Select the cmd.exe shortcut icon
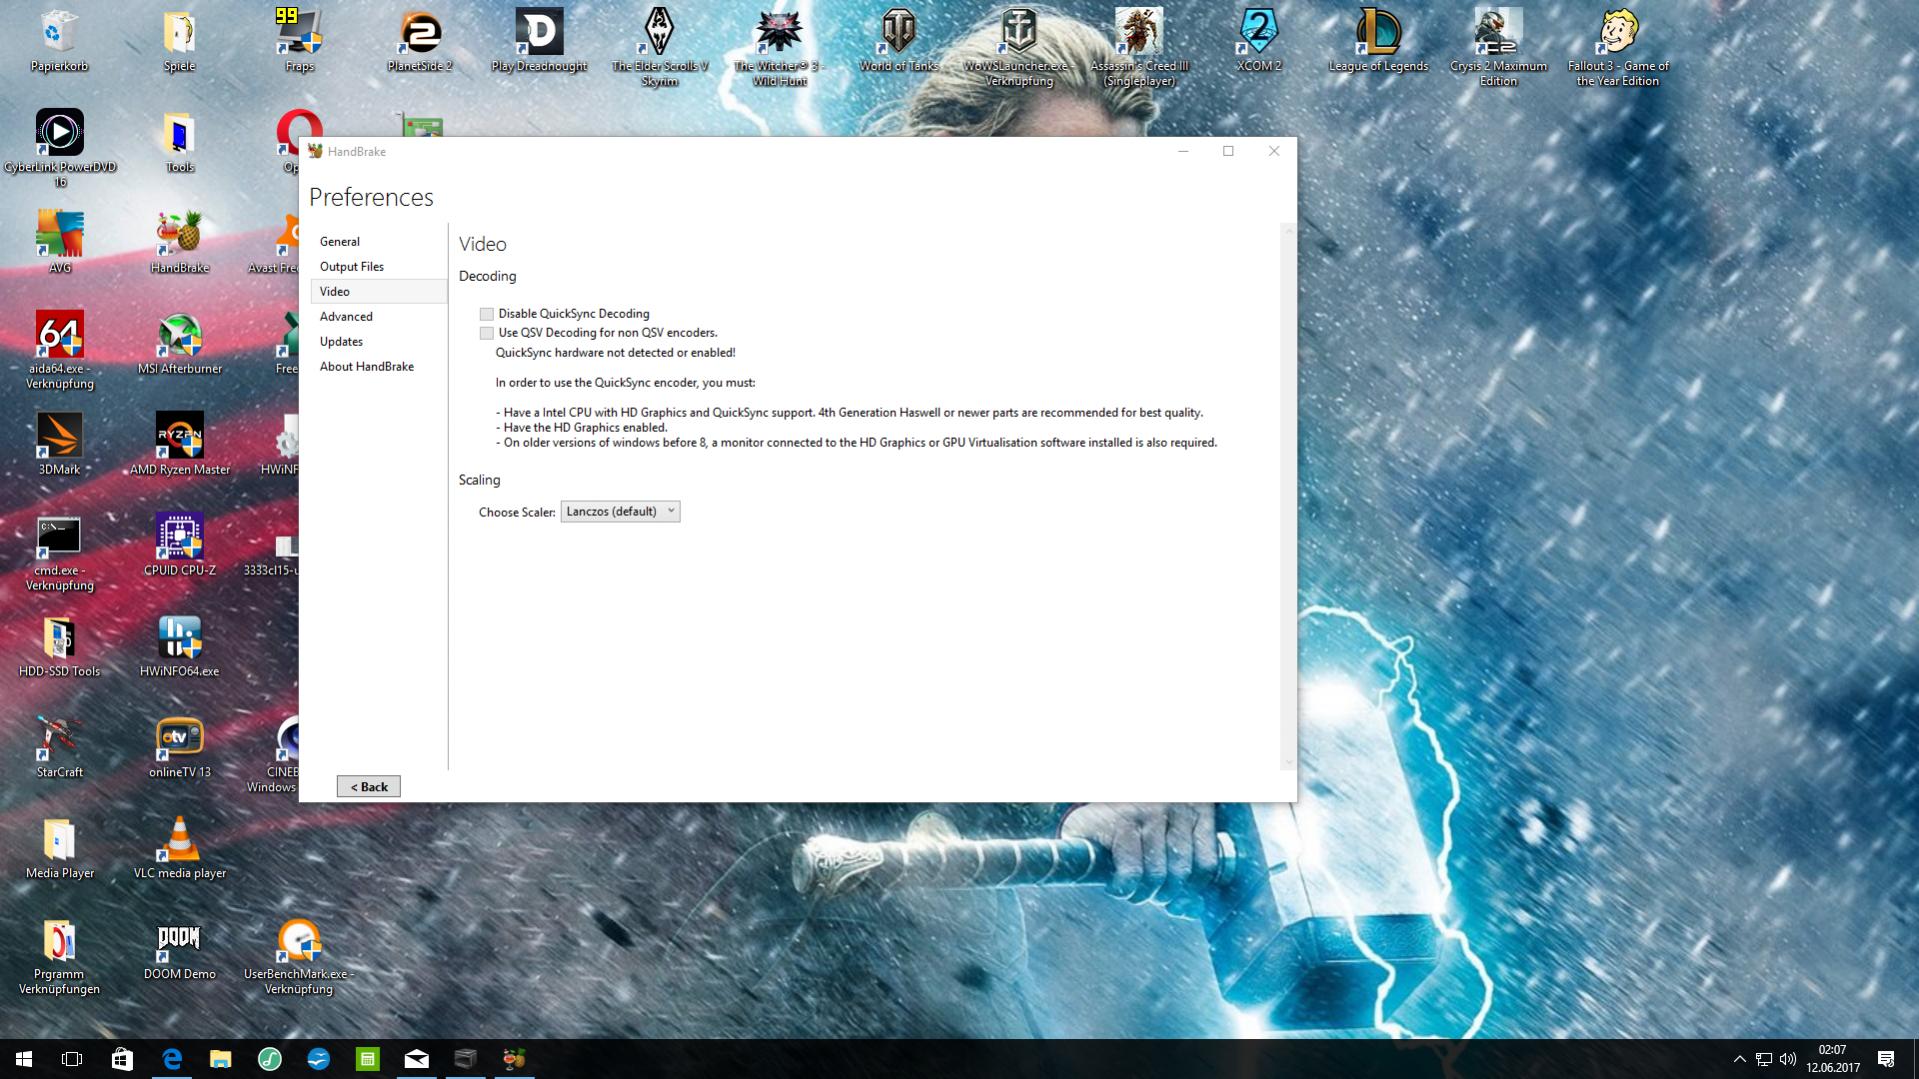 pos(59,553)
